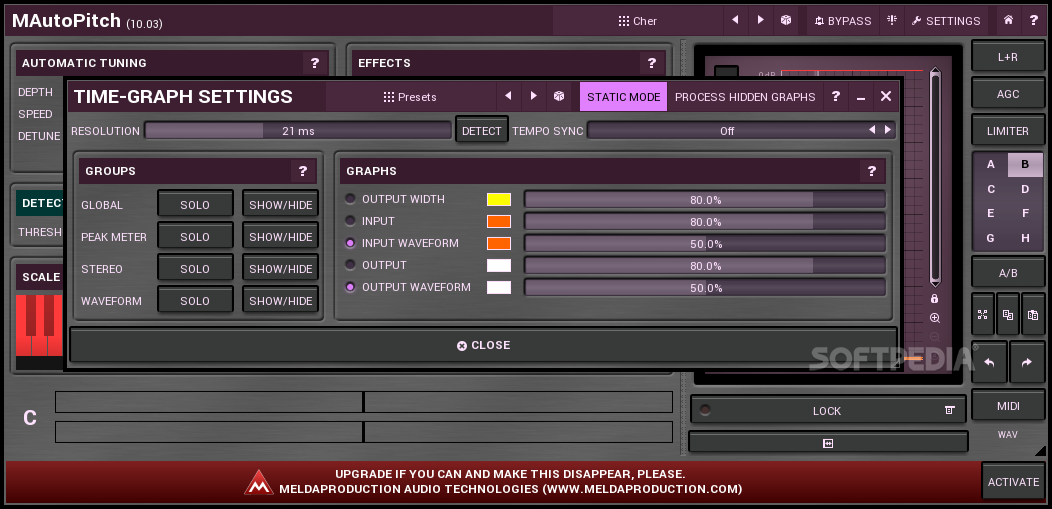Step Tempo Sync to previous value arrow
1052x509 pixels.
872,130
